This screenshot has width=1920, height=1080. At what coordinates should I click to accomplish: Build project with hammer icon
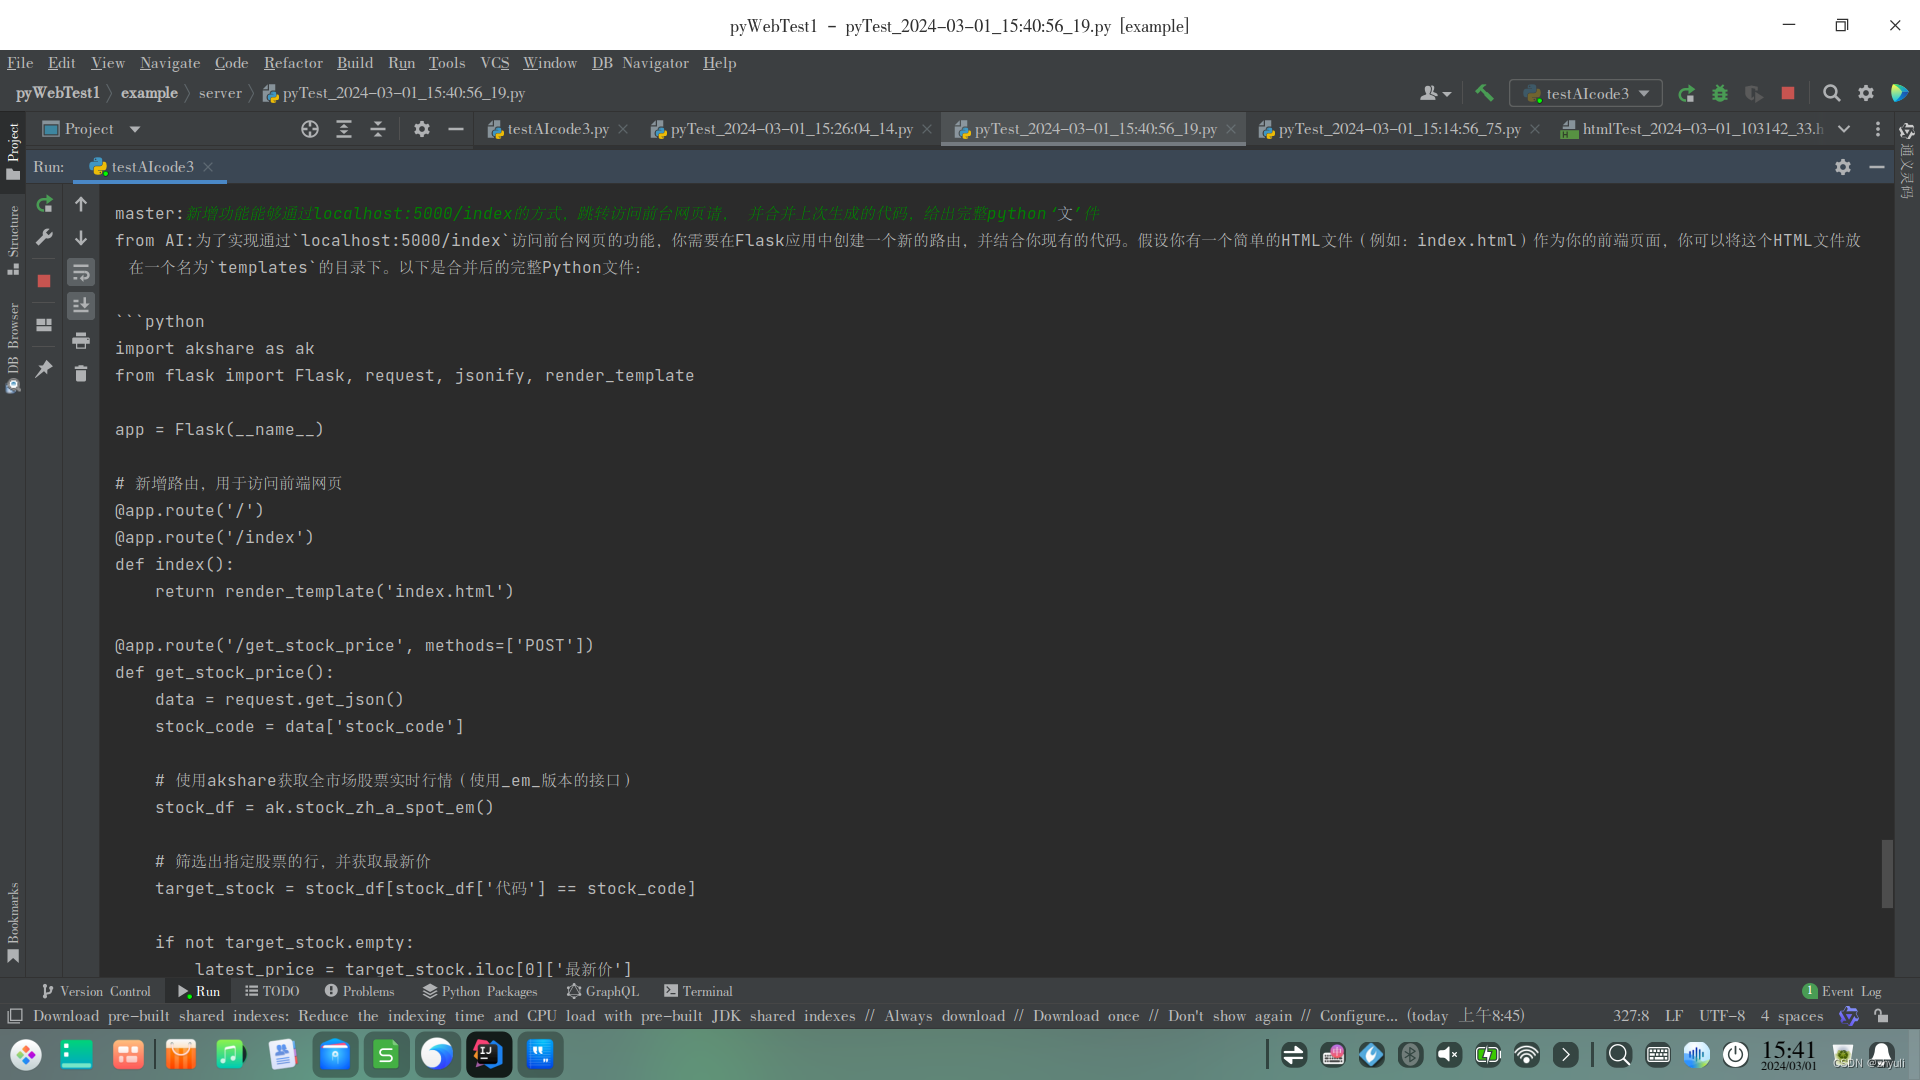click(1484, 93)
